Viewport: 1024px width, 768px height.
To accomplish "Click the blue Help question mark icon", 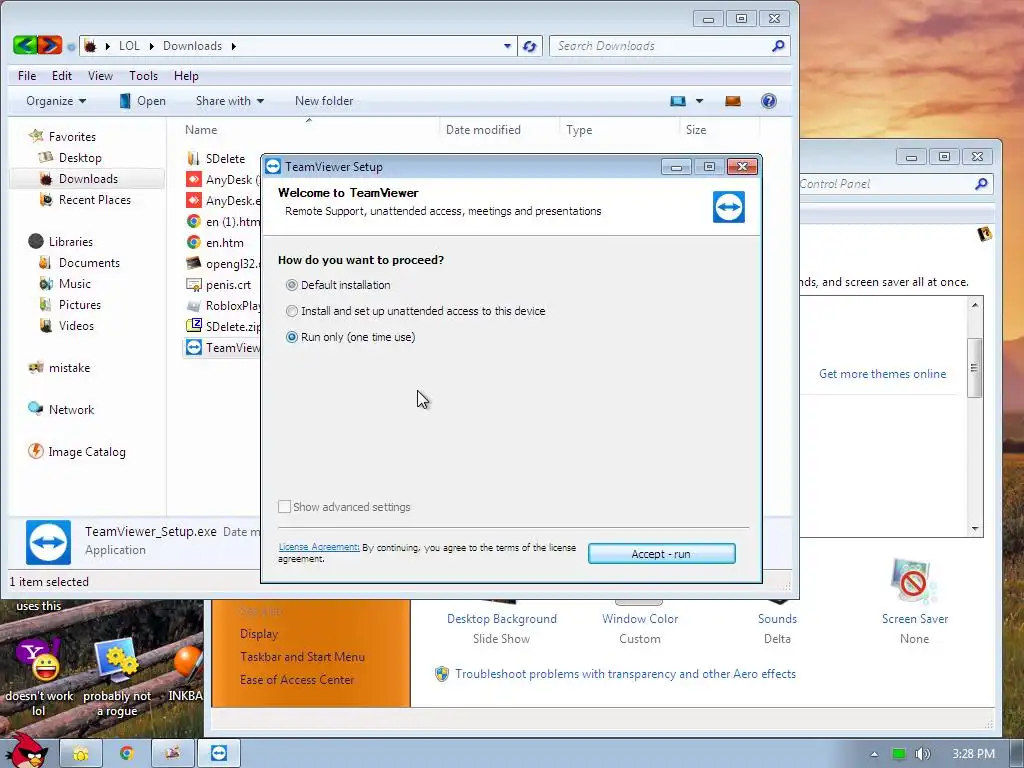I will coord(769,101).
